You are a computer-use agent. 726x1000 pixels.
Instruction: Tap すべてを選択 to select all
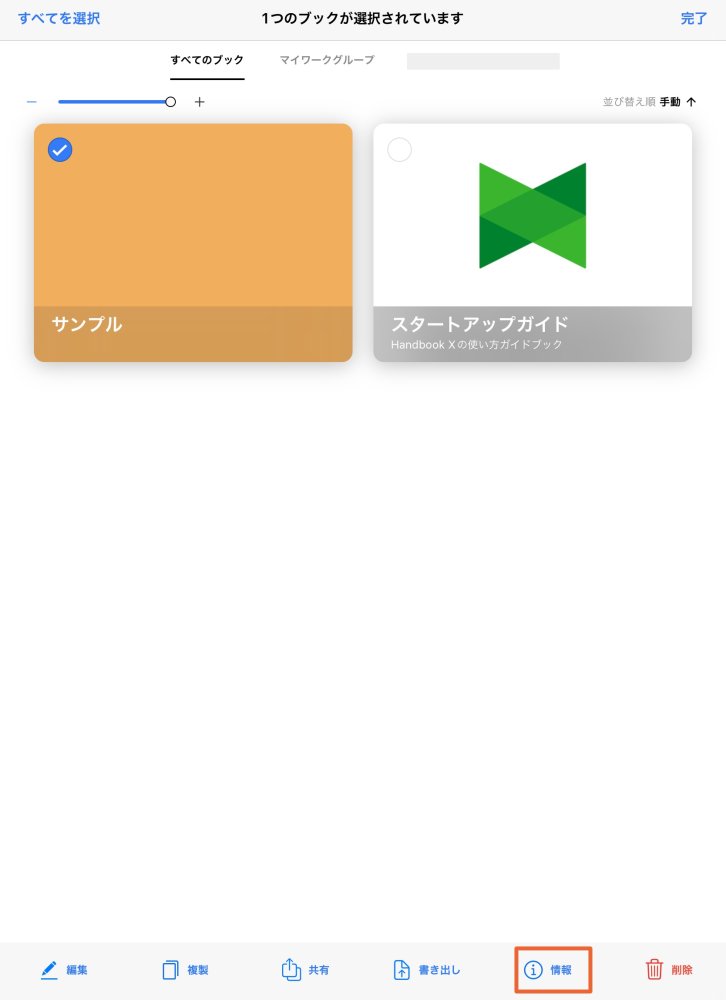pos(59,18)
